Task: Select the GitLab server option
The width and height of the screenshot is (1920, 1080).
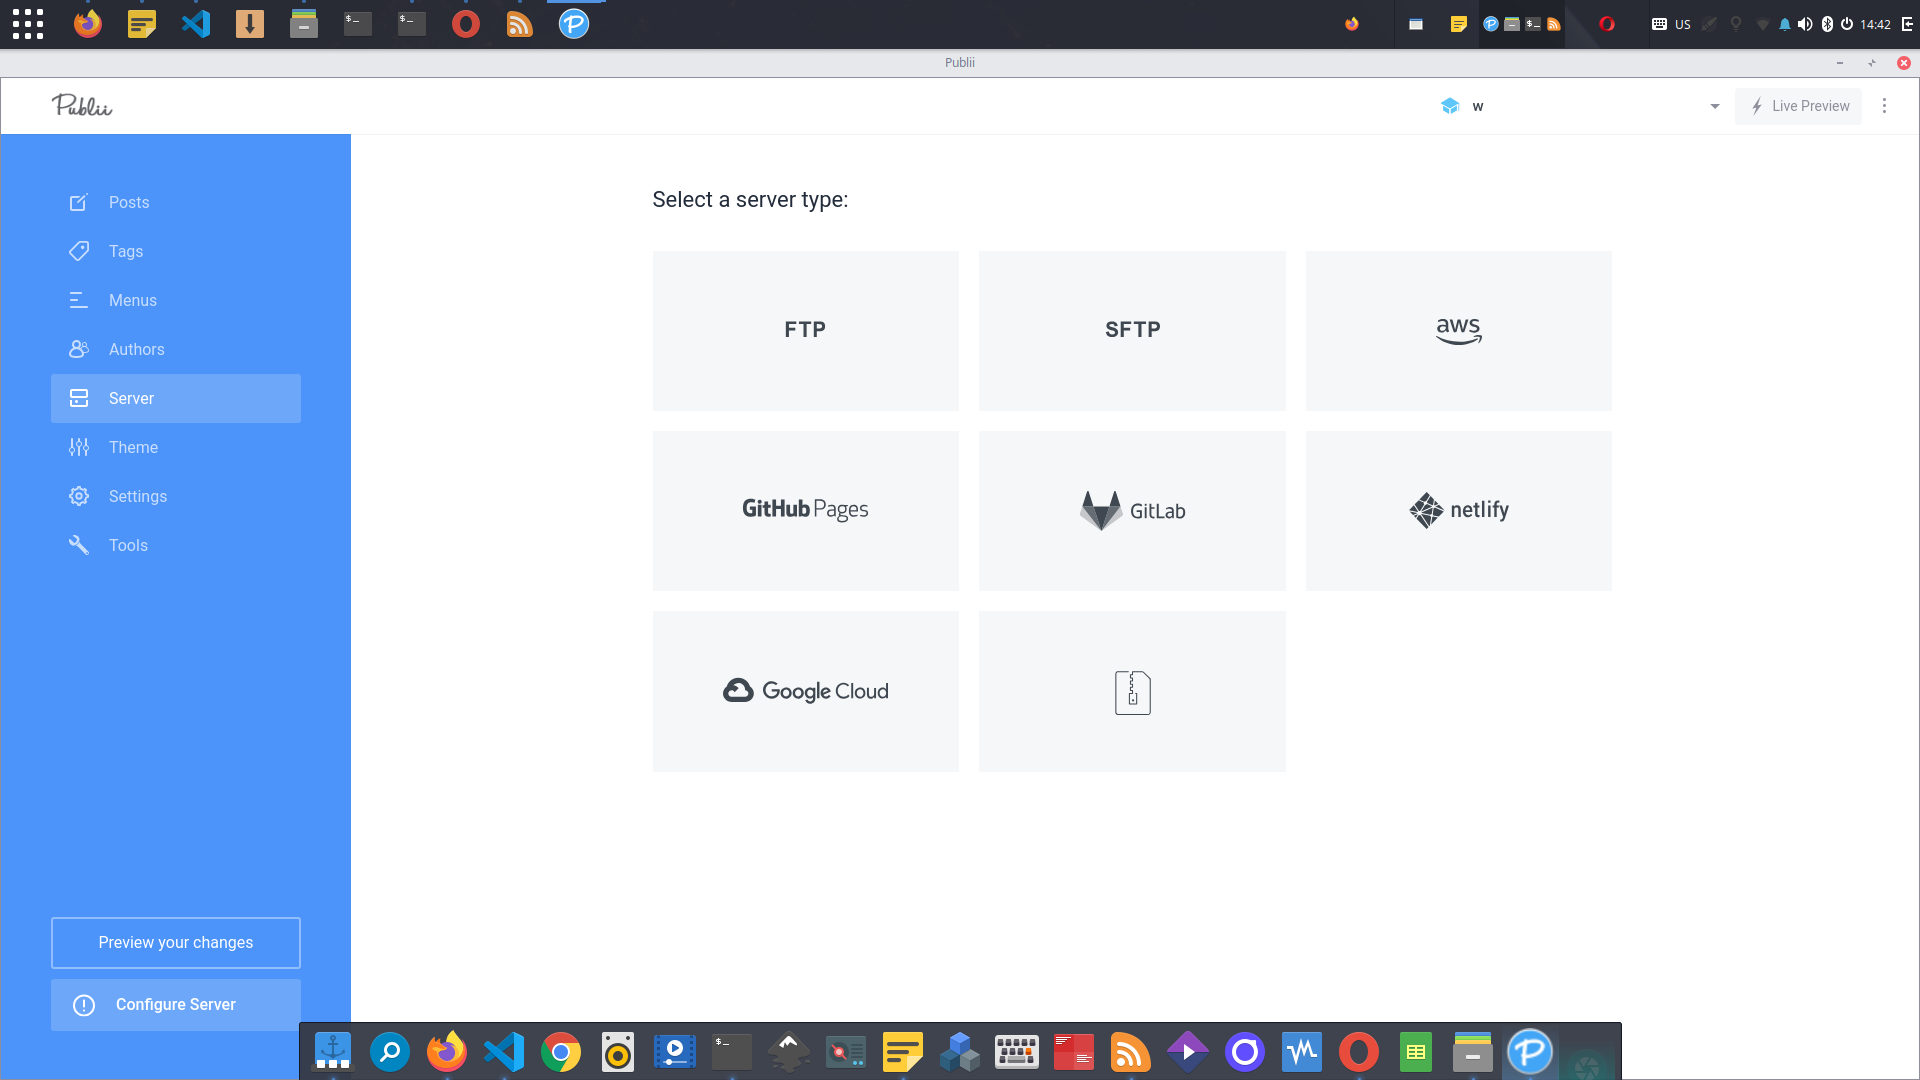Action: [x=1132, y=510]
